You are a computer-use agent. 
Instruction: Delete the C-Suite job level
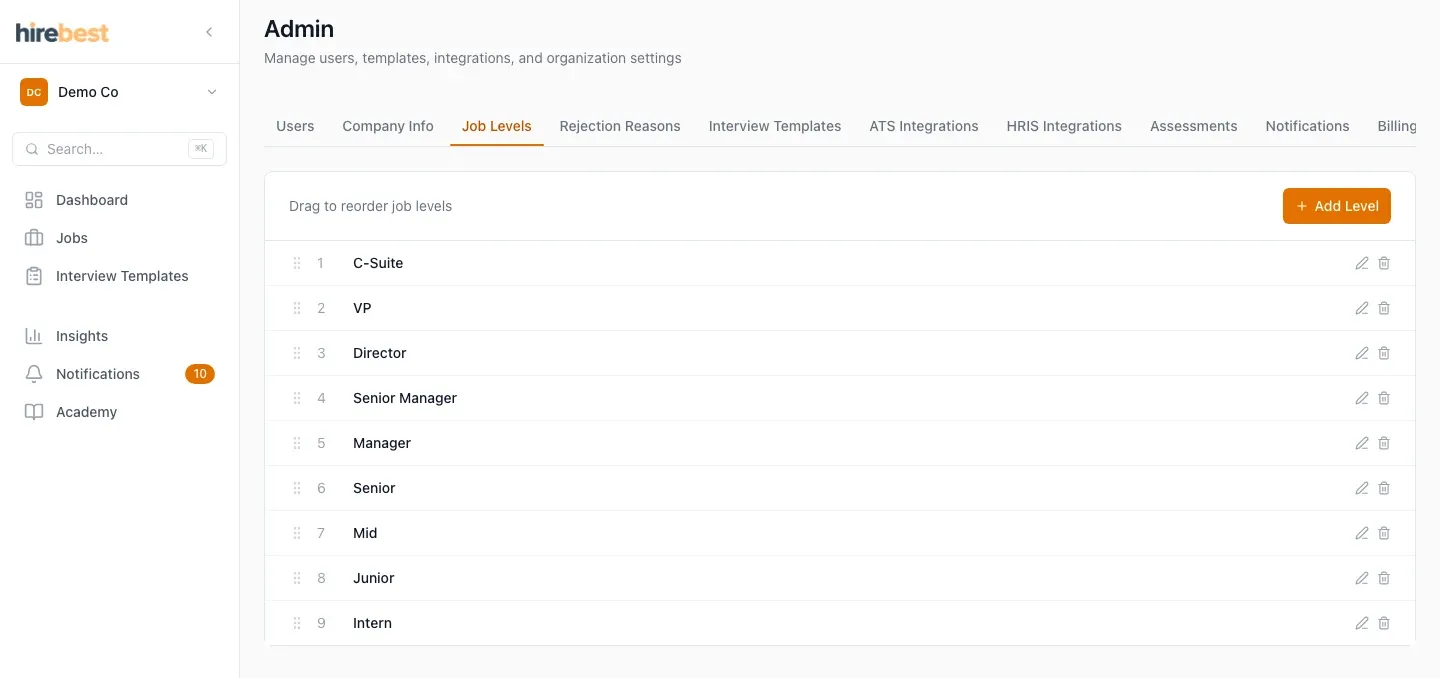coord(1384,263)
